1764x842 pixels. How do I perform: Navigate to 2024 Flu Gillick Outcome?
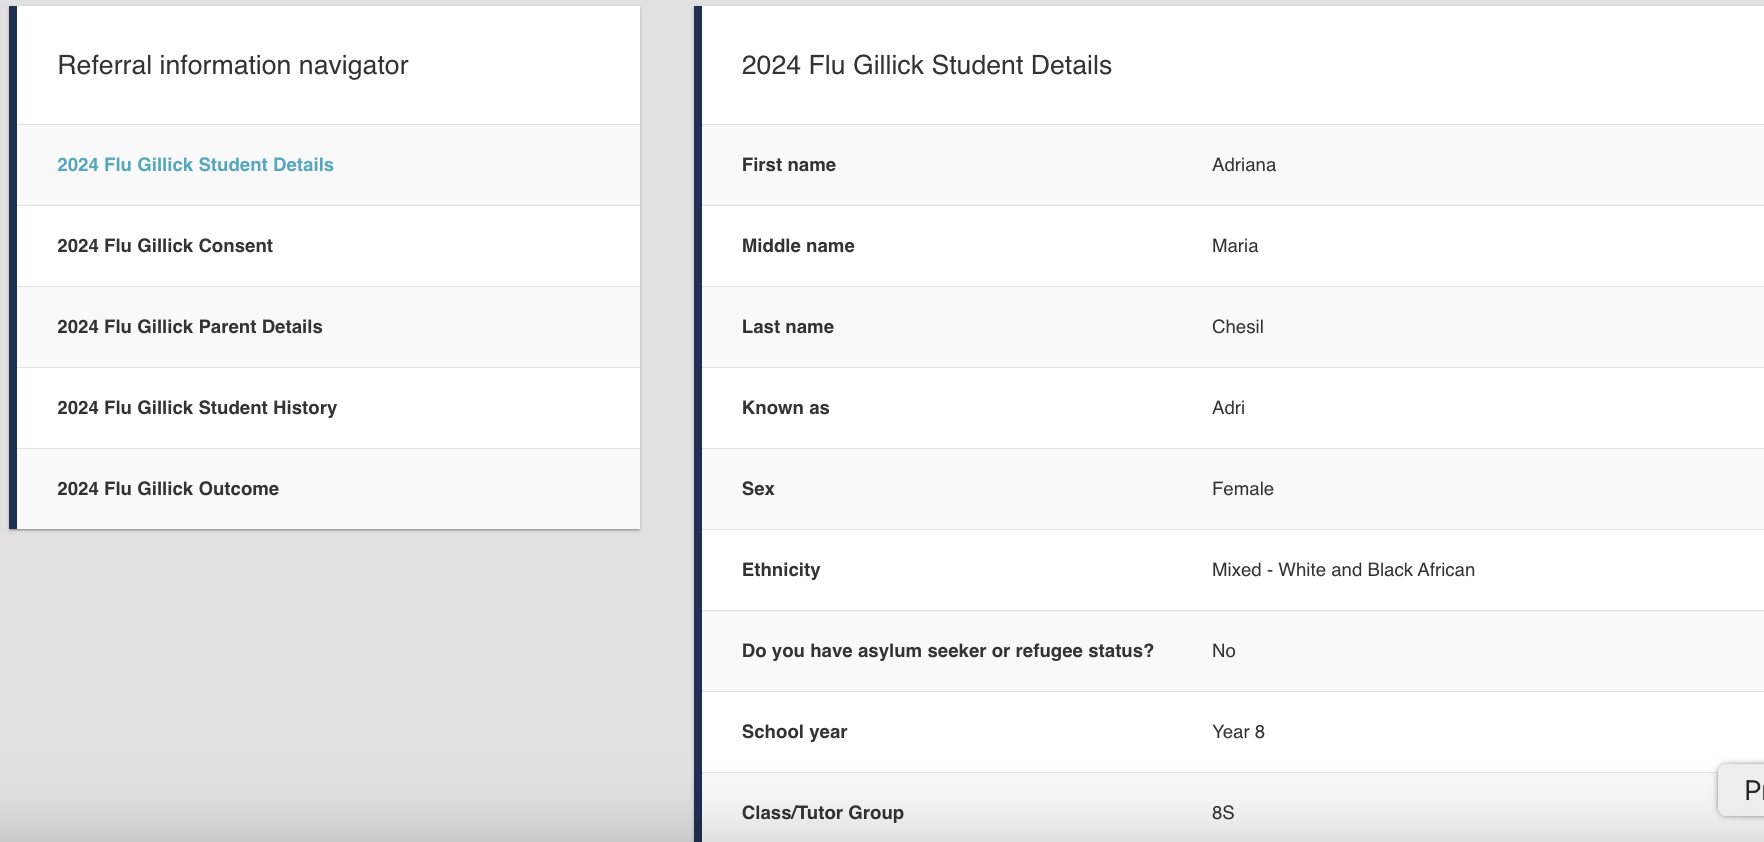click(168, 489)
